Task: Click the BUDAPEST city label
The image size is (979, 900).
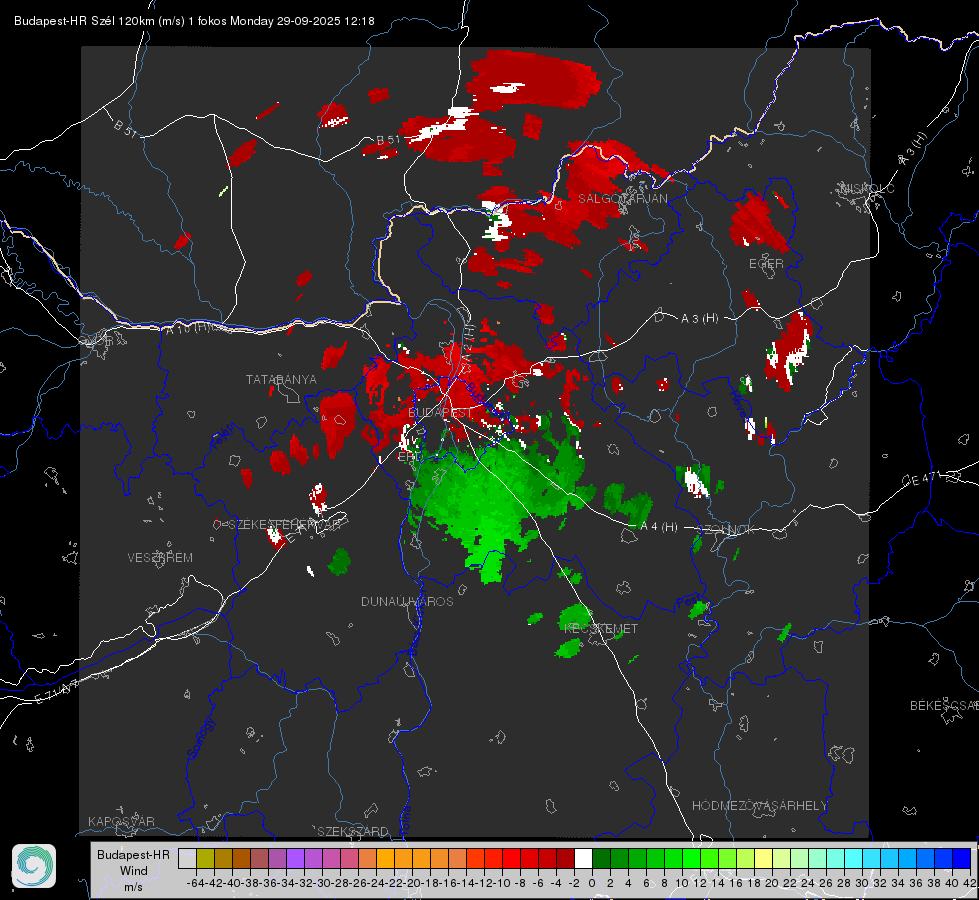Action: [440, 413]
